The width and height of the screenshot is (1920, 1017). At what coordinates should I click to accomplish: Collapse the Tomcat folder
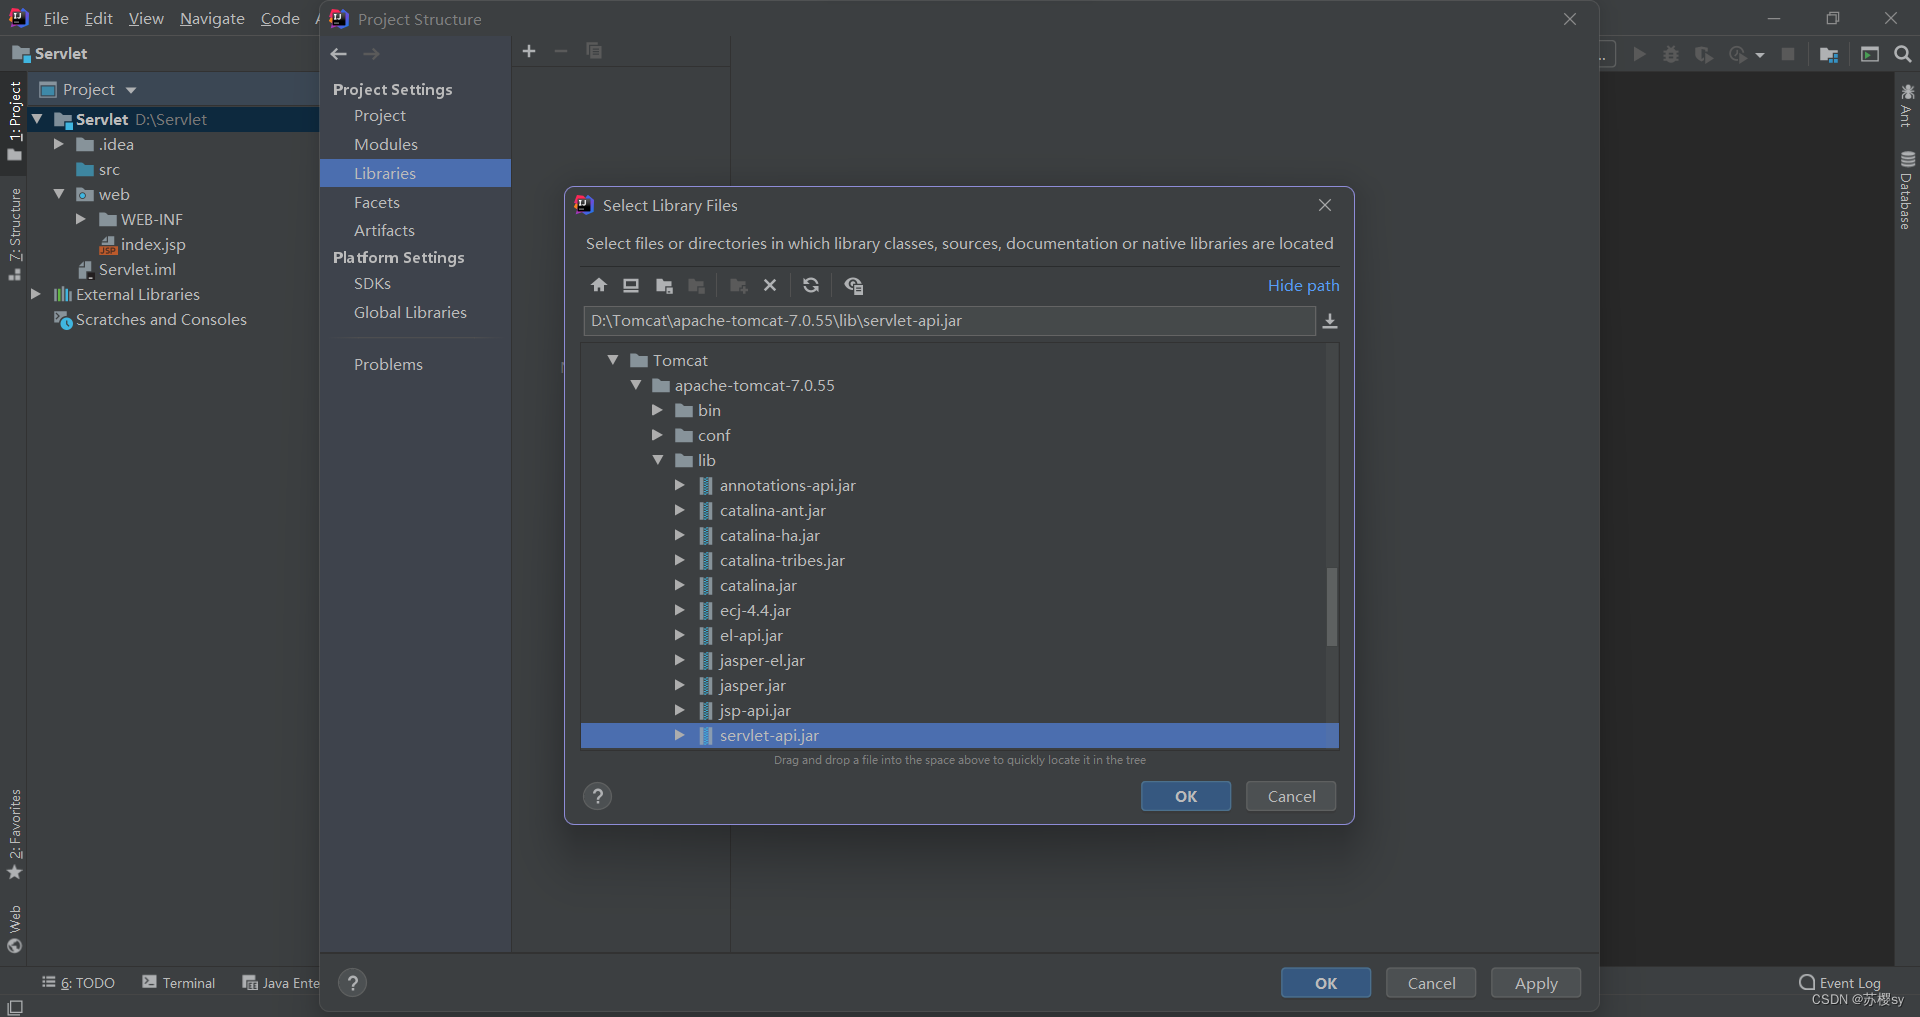(613, 360)
